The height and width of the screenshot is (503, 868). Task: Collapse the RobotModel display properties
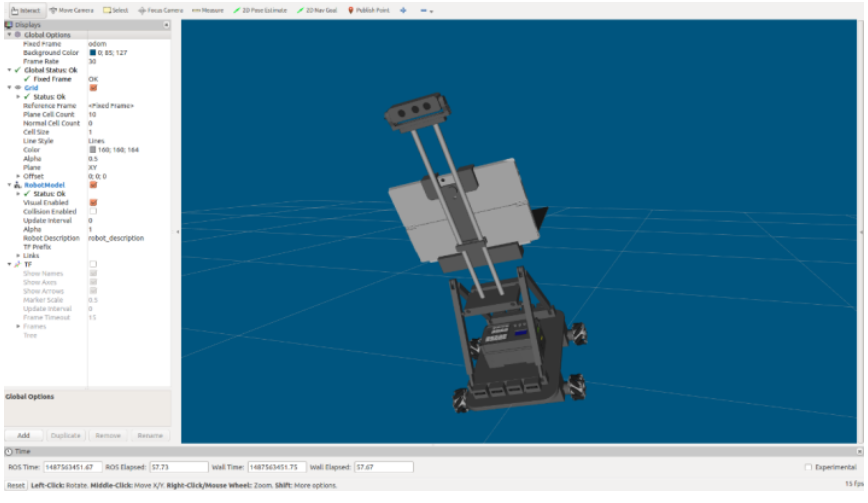point(9,185)
